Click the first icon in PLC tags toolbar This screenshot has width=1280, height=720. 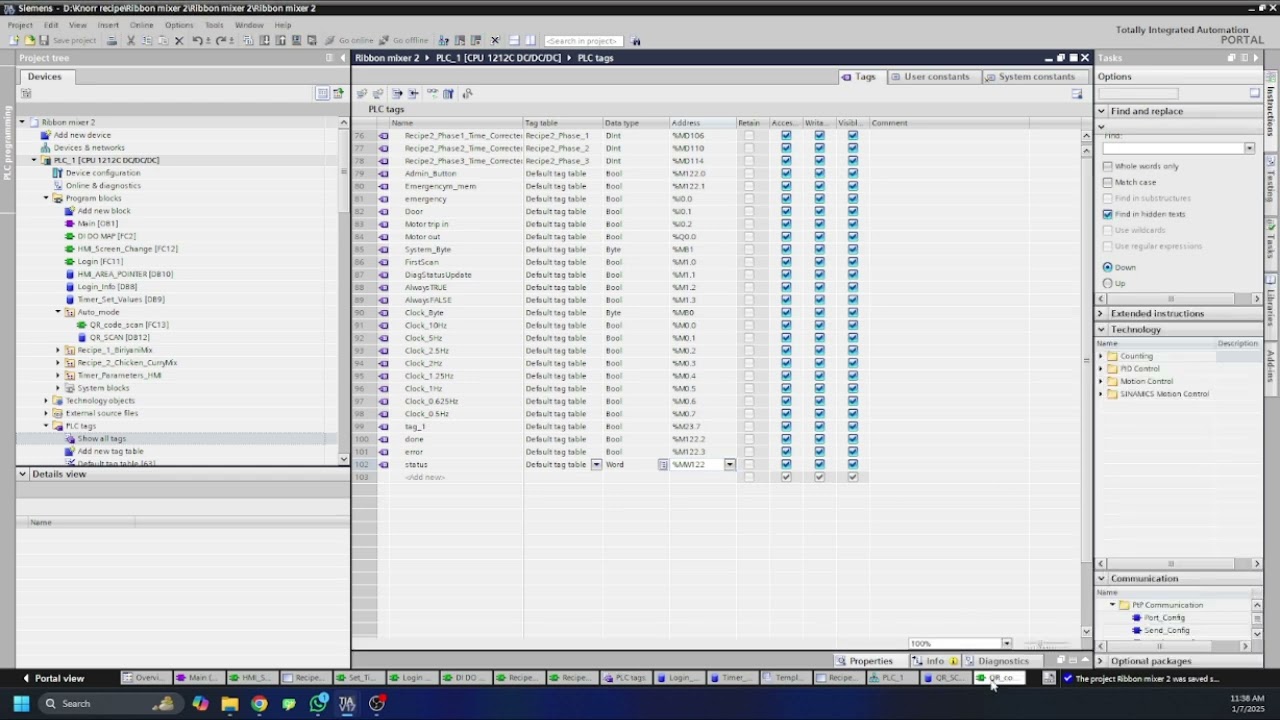(362, 93)
